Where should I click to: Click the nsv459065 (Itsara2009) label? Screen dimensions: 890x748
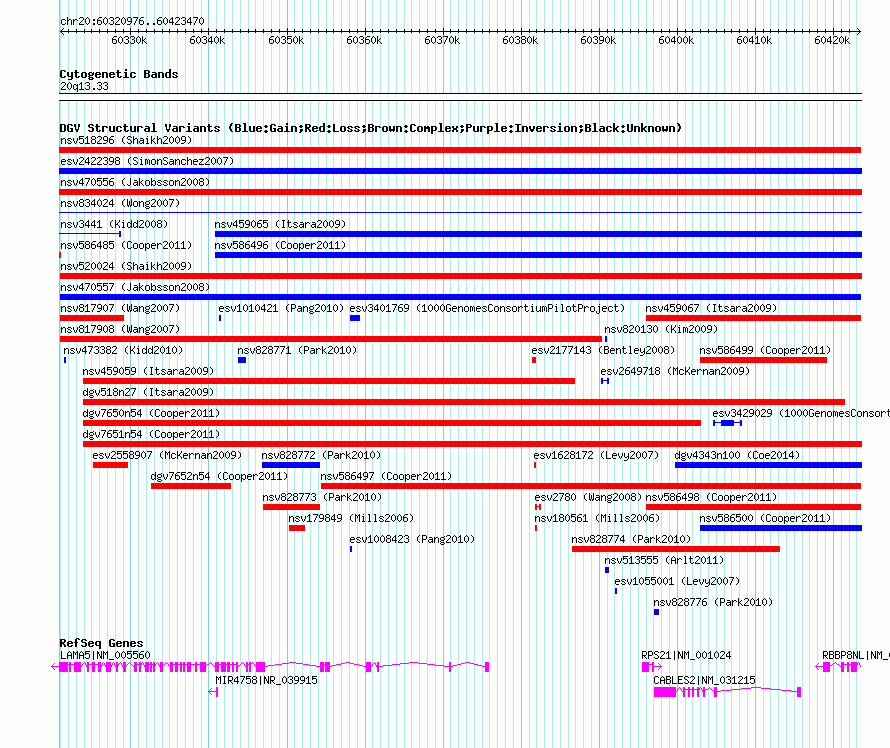(280, 224)
